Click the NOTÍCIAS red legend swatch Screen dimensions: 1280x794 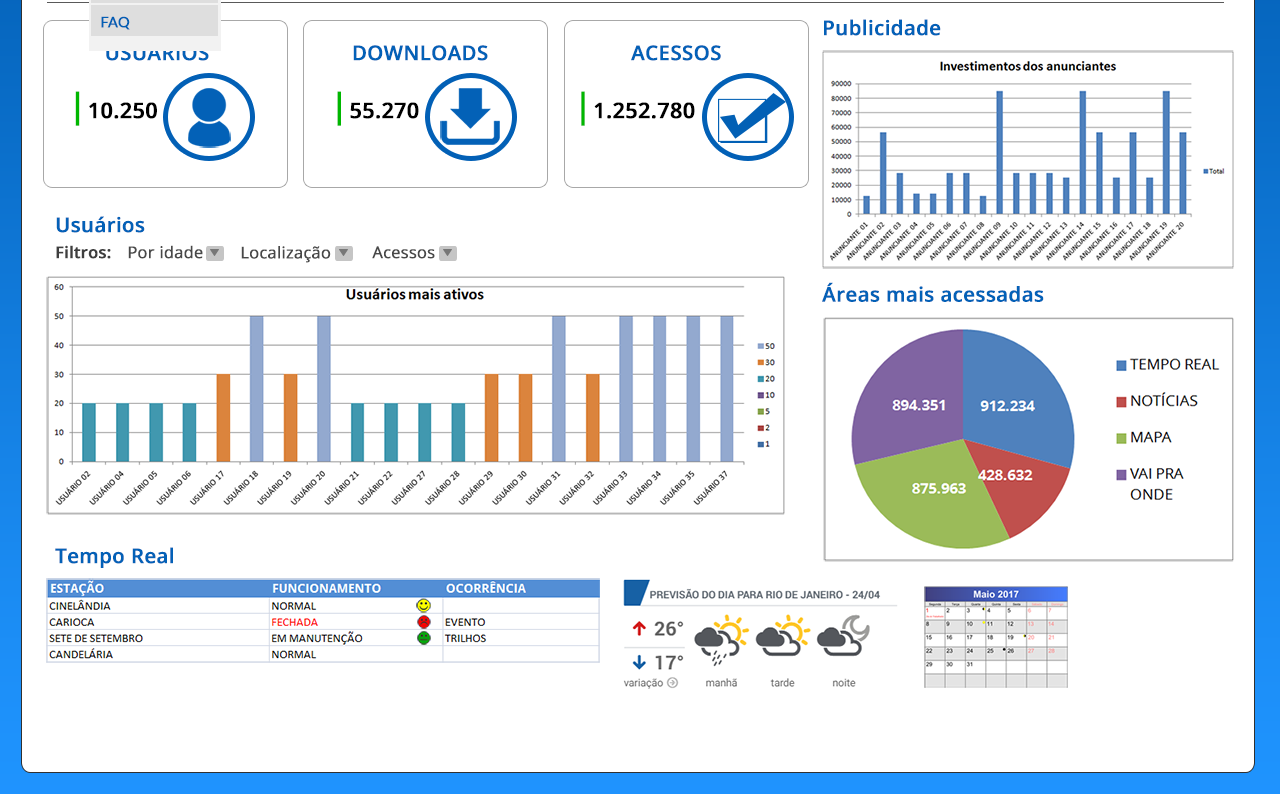(1121, 402)
